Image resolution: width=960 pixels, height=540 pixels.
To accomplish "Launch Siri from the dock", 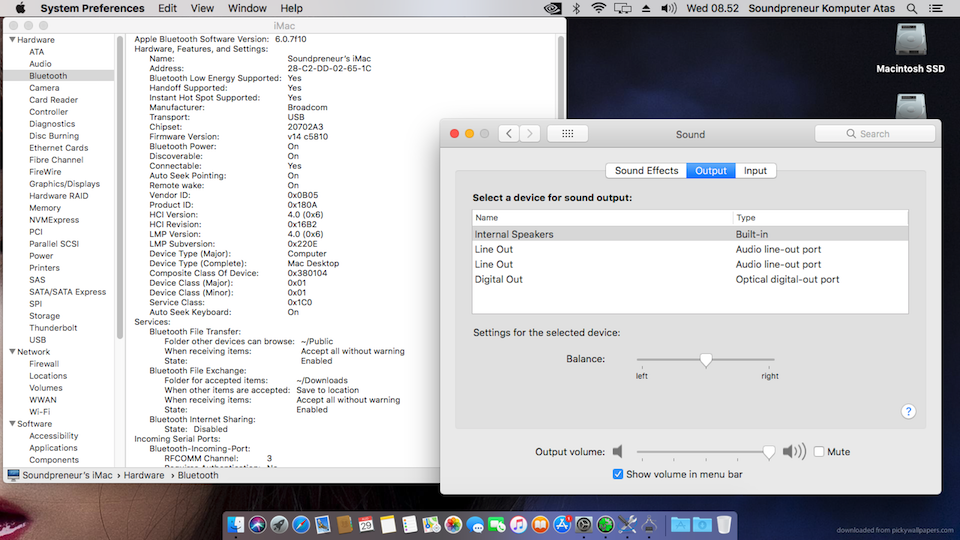I will click(x=258, y=525).
